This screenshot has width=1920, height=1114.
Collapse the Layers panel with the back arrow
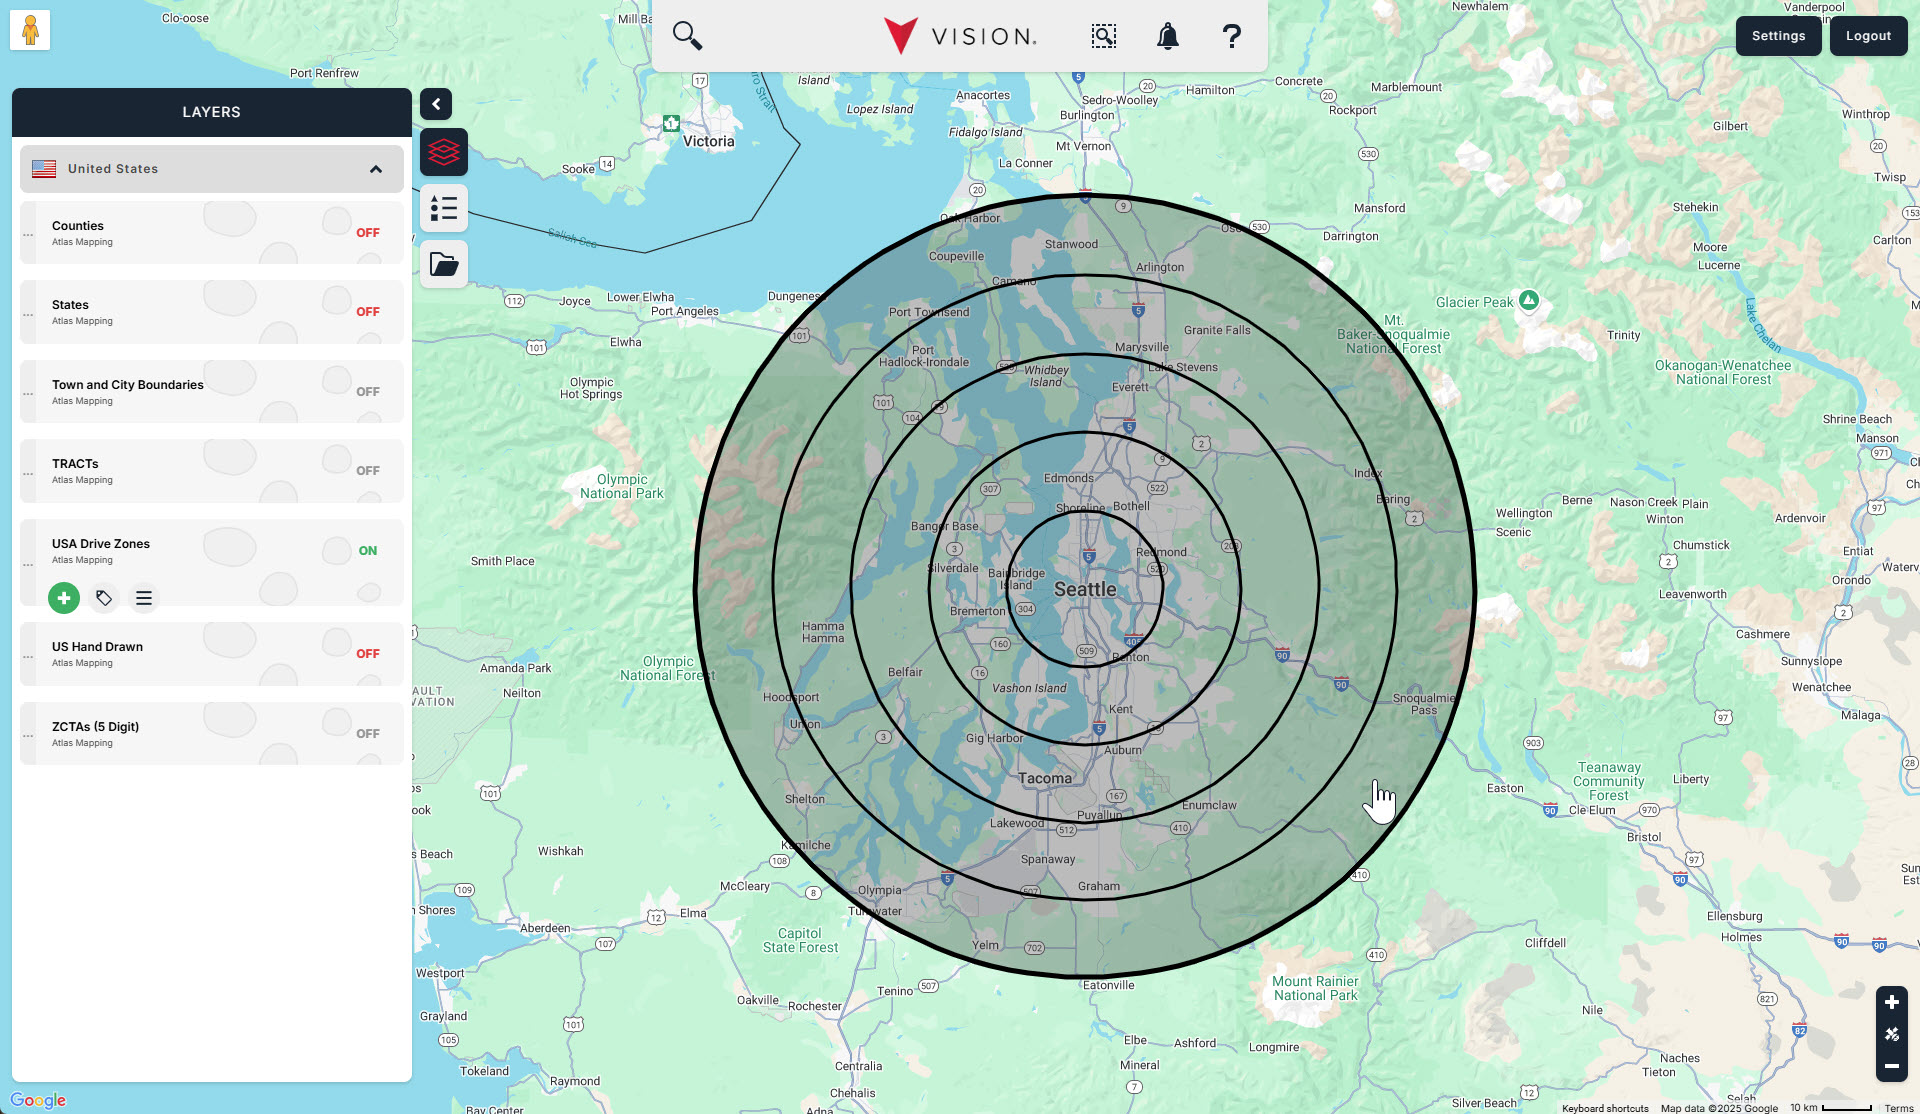[436, 104]
